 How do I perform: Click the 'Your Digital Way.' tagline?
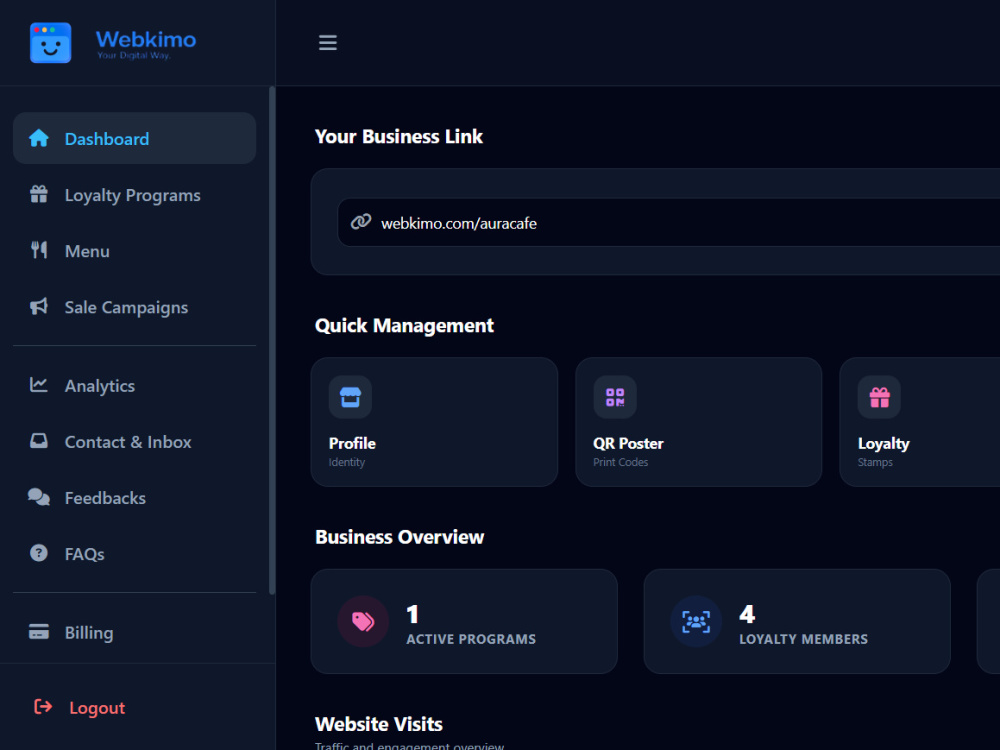click(134, 55)
